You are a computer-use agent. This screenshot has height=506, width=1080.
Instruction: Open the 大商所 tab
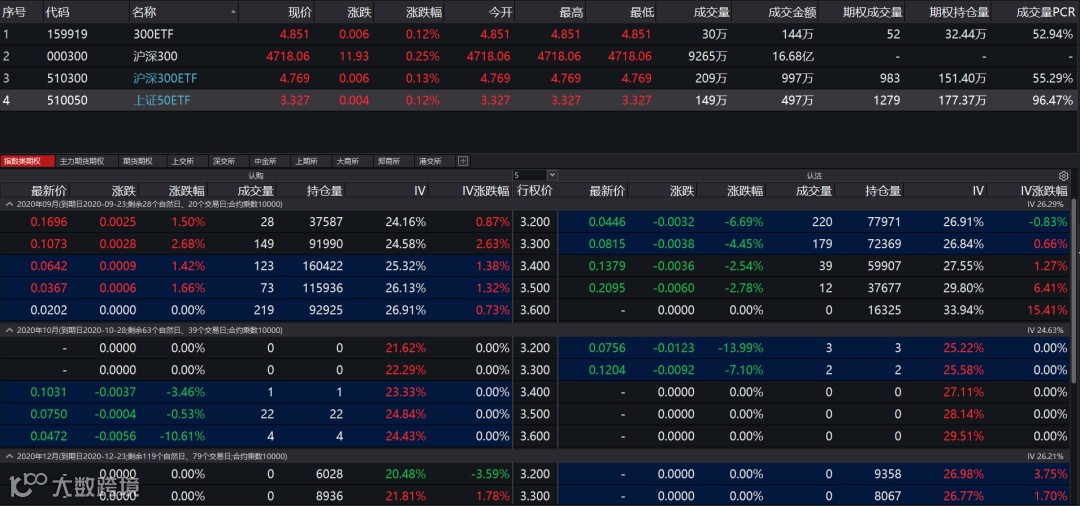(347, 161)
